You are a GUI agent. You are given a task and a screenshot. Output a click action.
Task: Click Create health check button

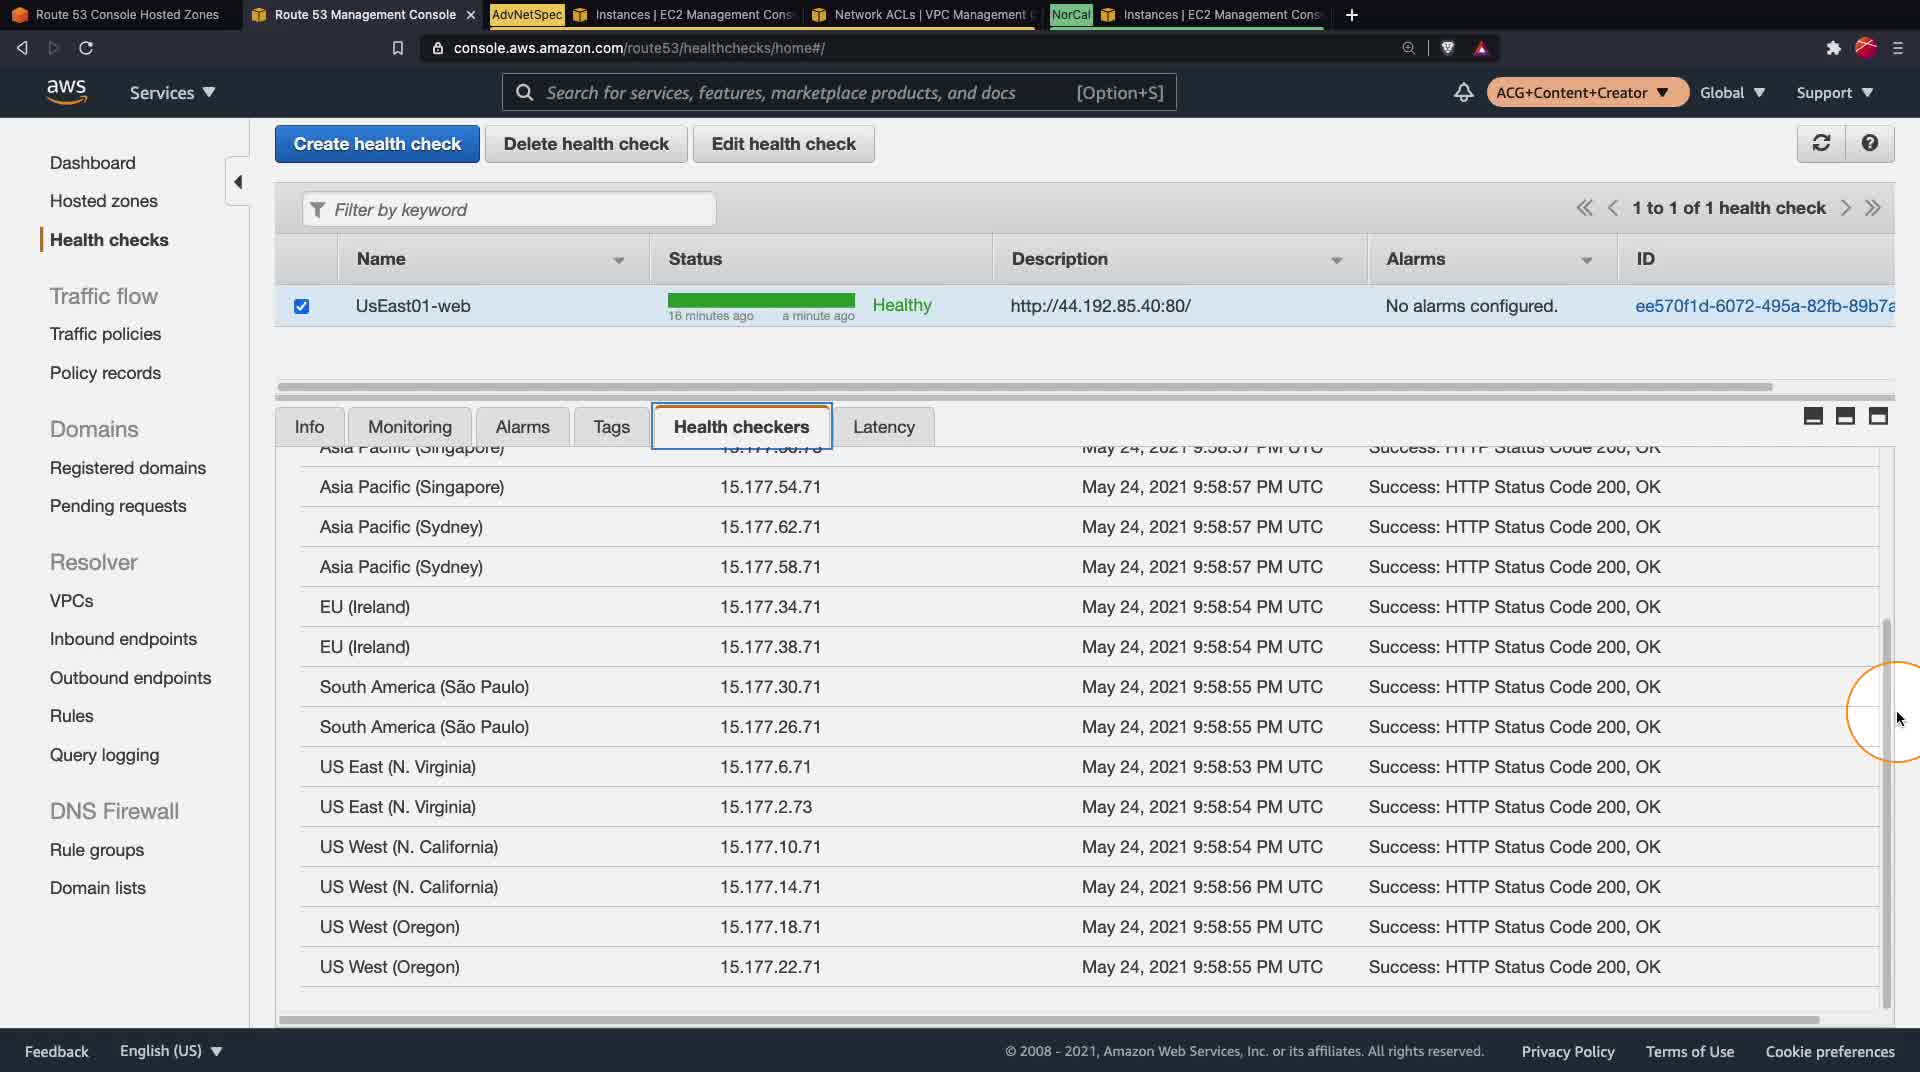(377, 144)
